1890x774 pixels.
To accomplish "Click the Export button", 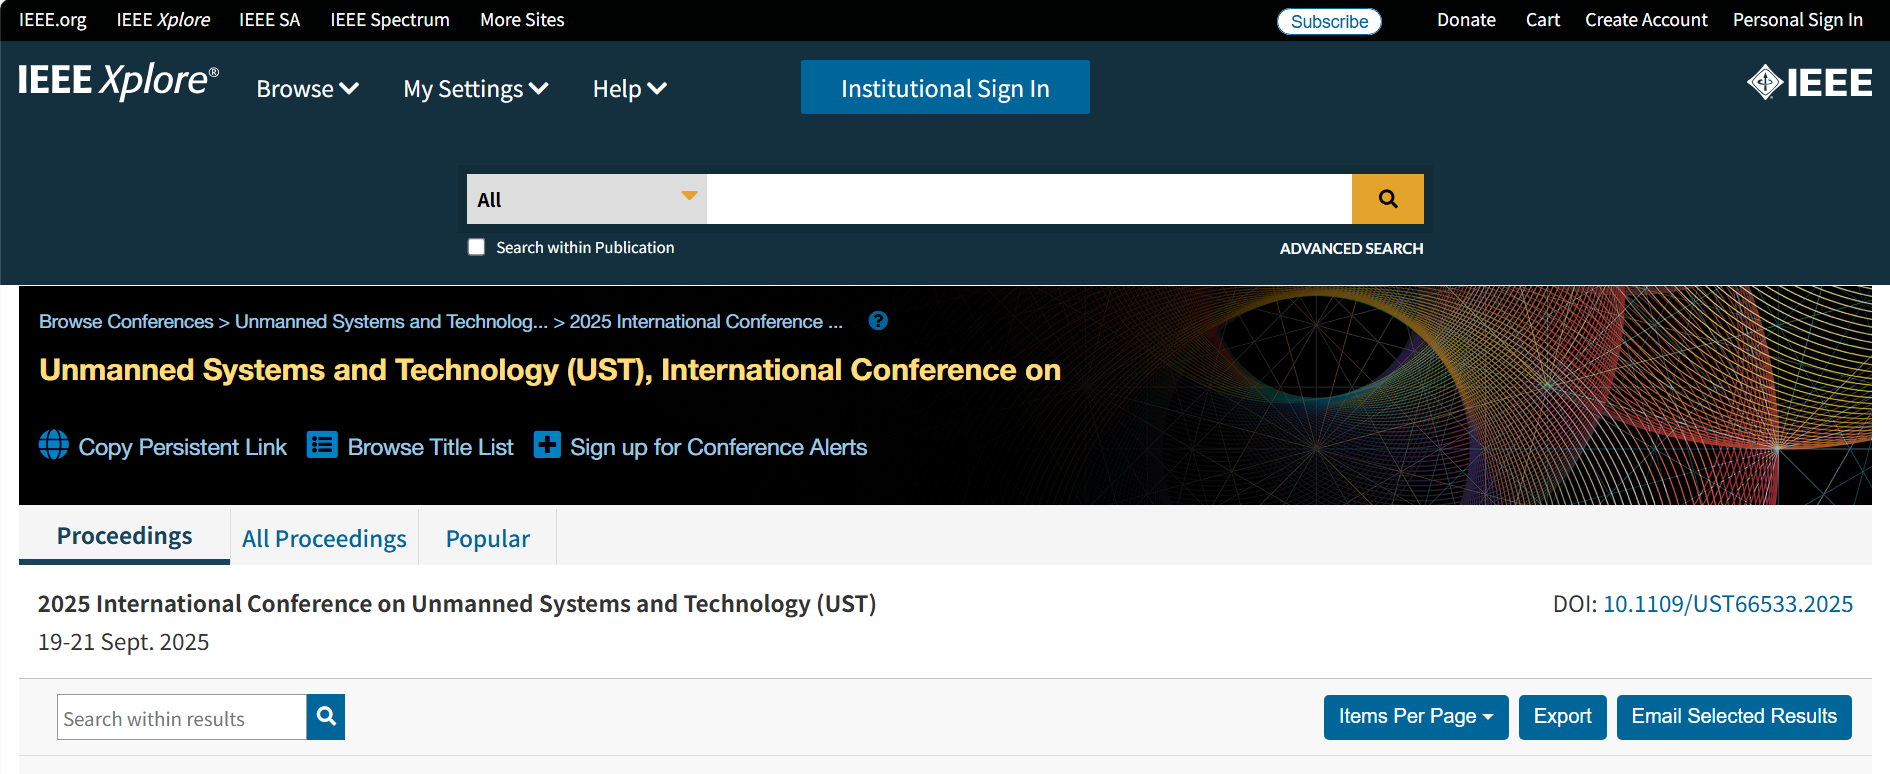I will pos(1562,717).
